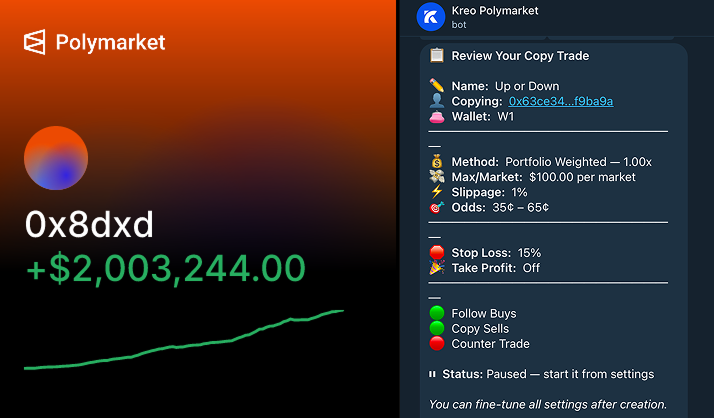This screenshot has width=714, height=418.
Task: Toggle the red Counter Trade indicator
Action: pyautogui.click(x=437, y=343)
